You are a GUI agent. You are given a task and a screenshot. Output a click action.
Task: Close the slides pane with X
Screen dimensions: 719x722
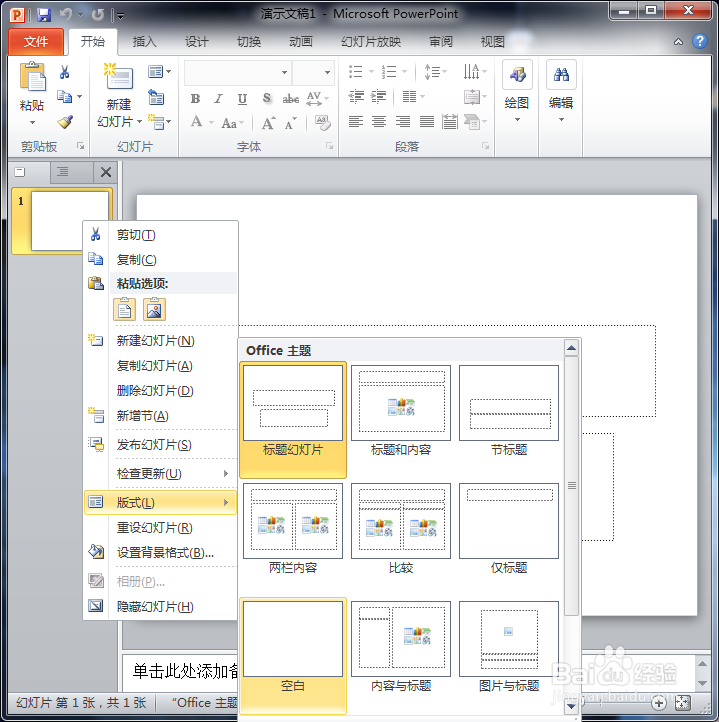[106, 172]
